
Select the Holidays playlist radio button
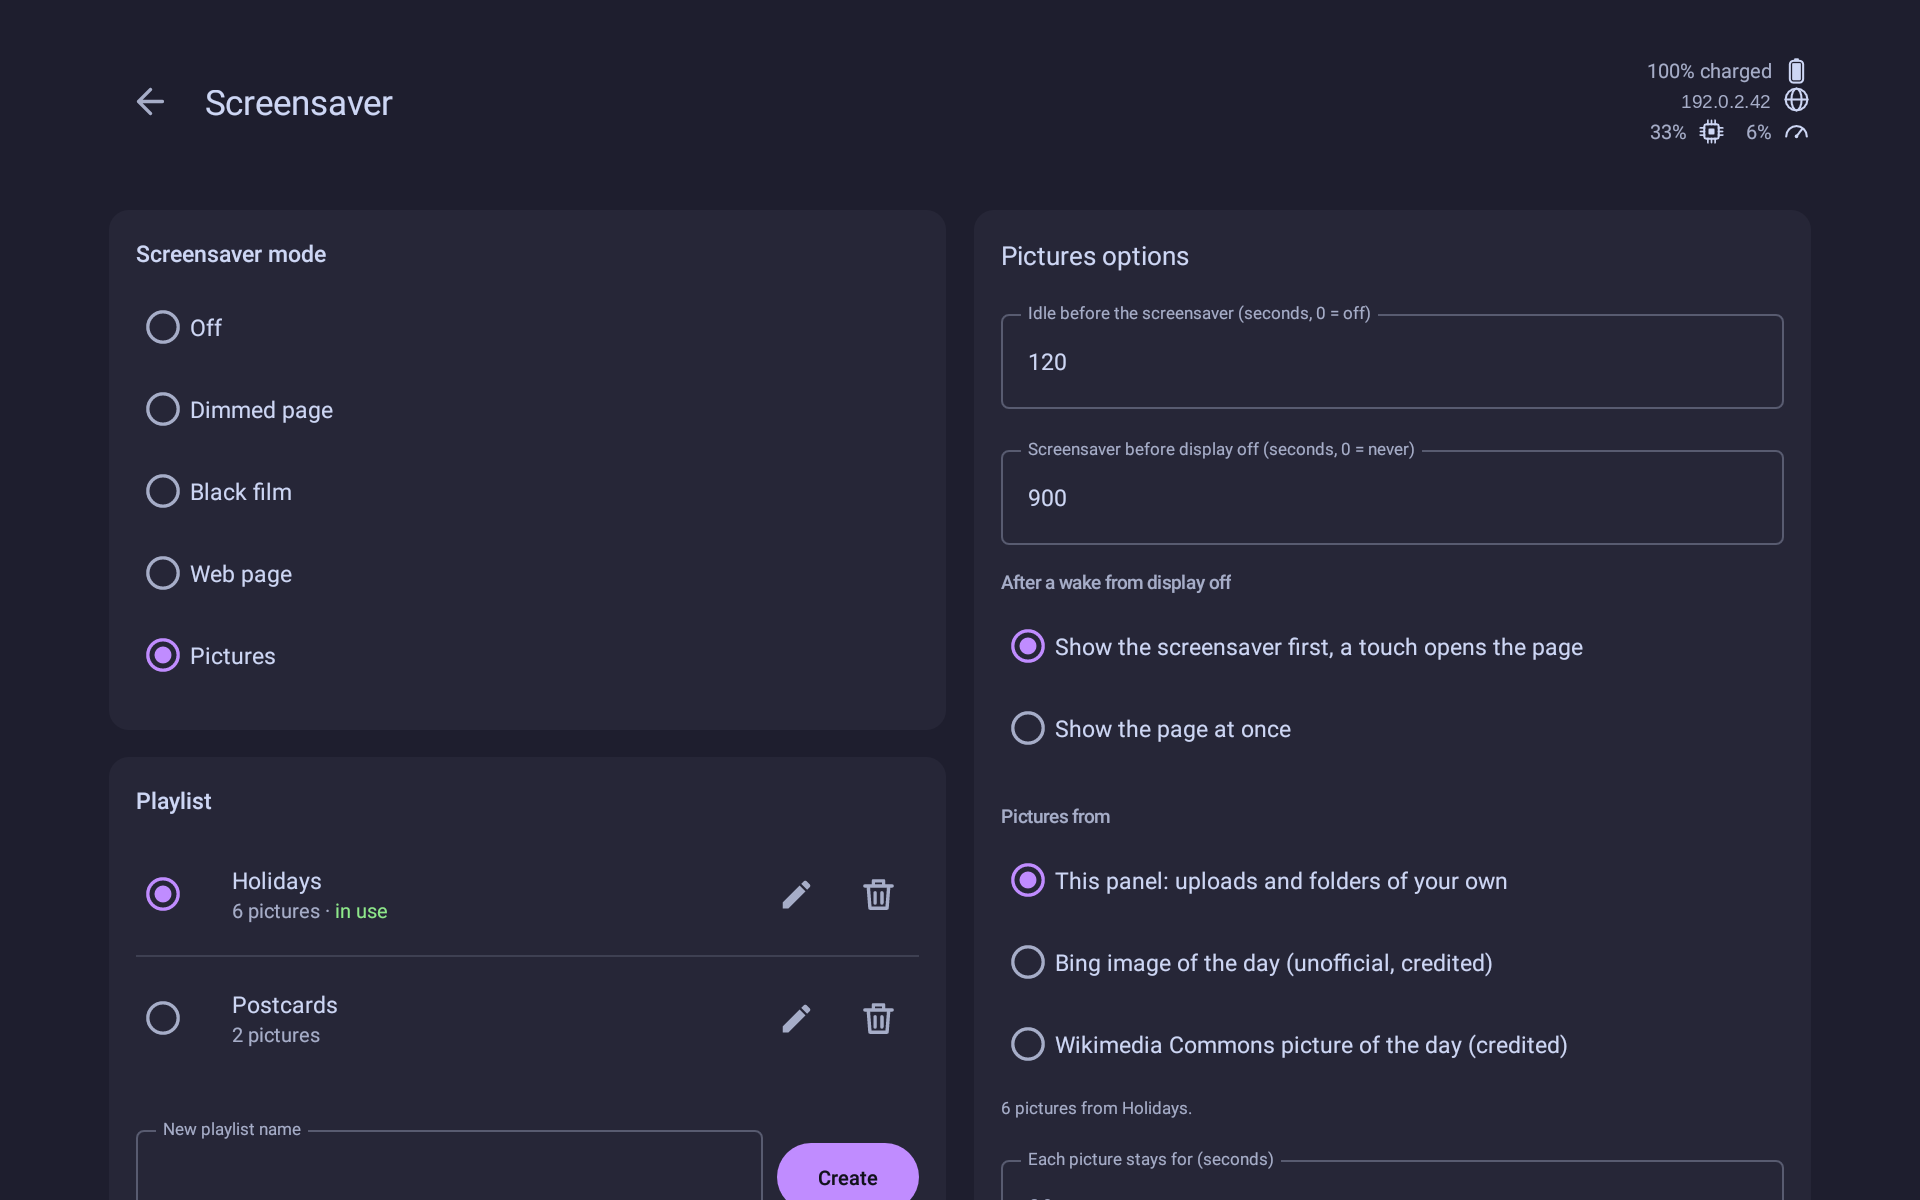[x=163, y=894]
